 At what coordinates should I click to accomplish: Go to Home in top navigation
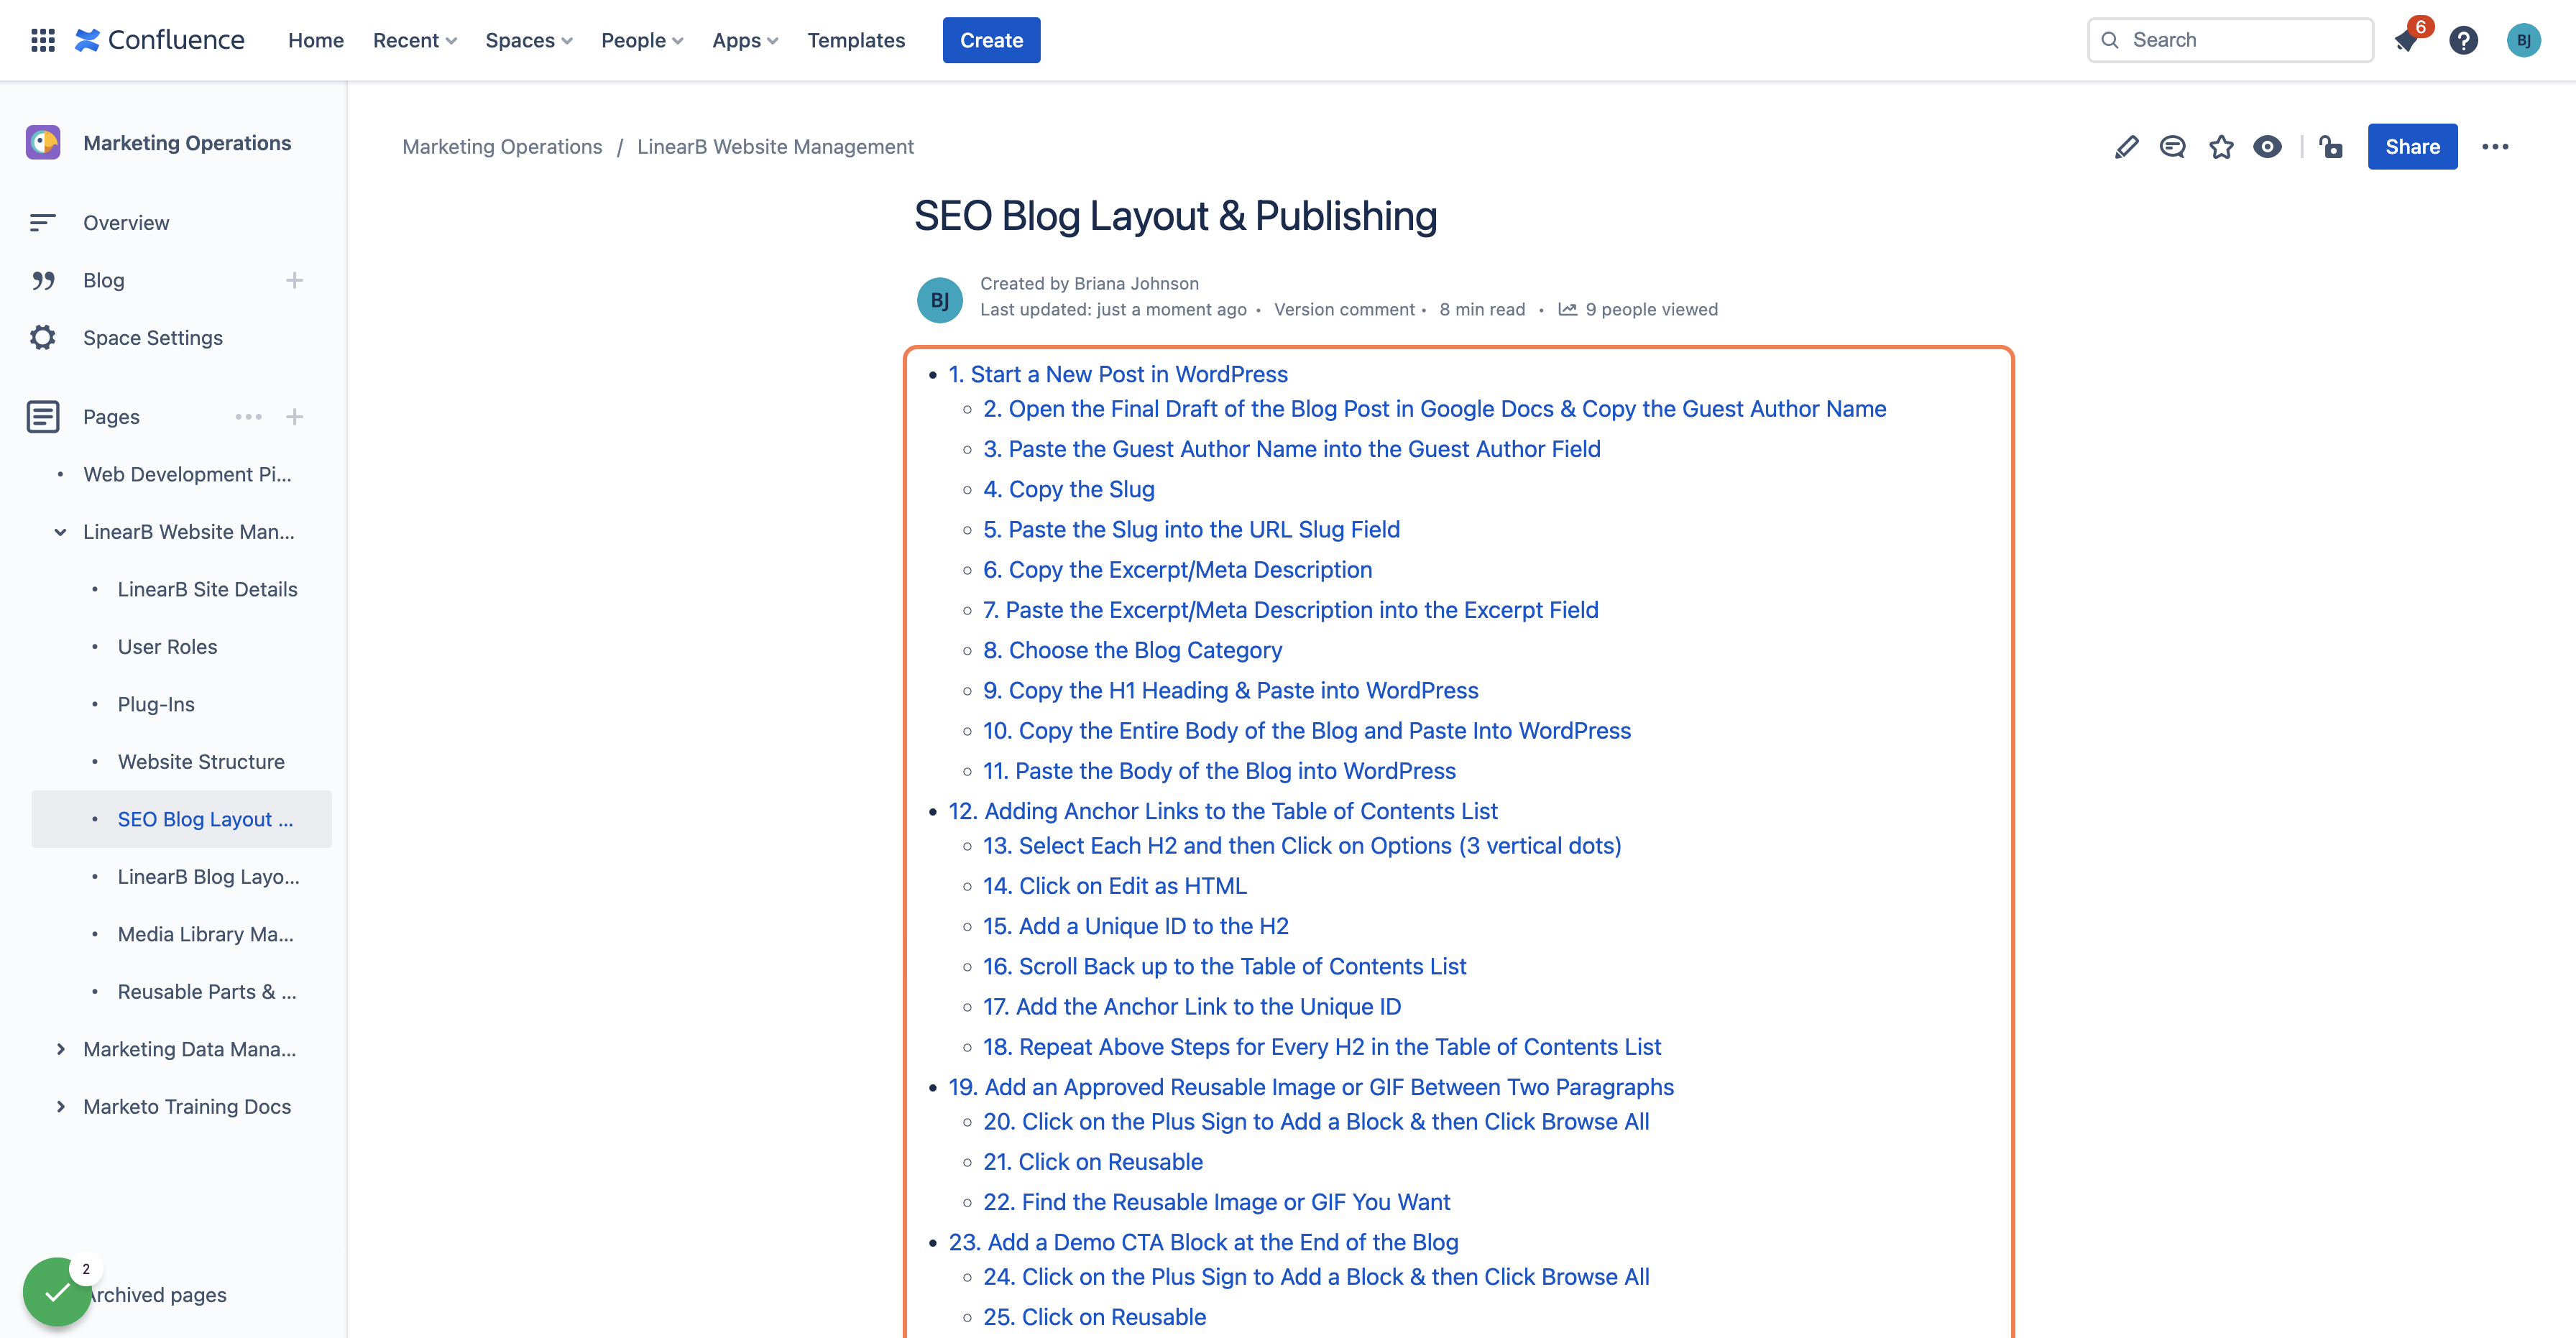click(315, 40)
